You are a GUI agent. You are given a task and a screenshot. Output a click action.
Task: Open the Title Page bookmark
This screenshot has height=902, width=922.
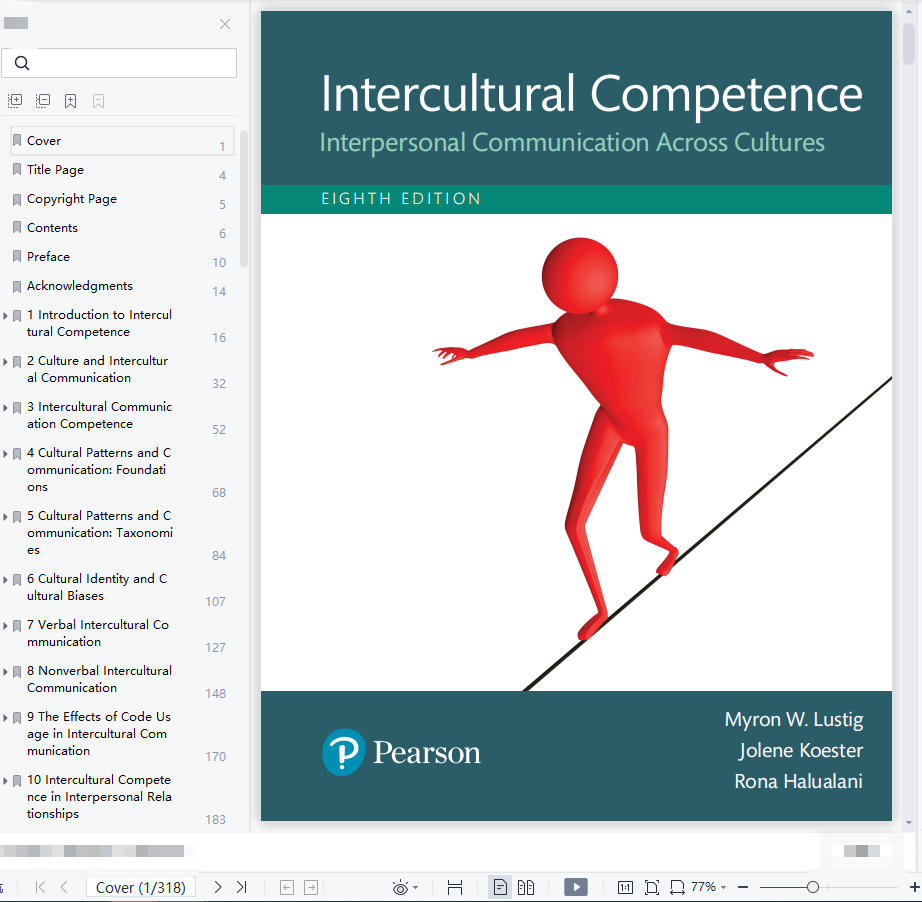tap(55, 169)
